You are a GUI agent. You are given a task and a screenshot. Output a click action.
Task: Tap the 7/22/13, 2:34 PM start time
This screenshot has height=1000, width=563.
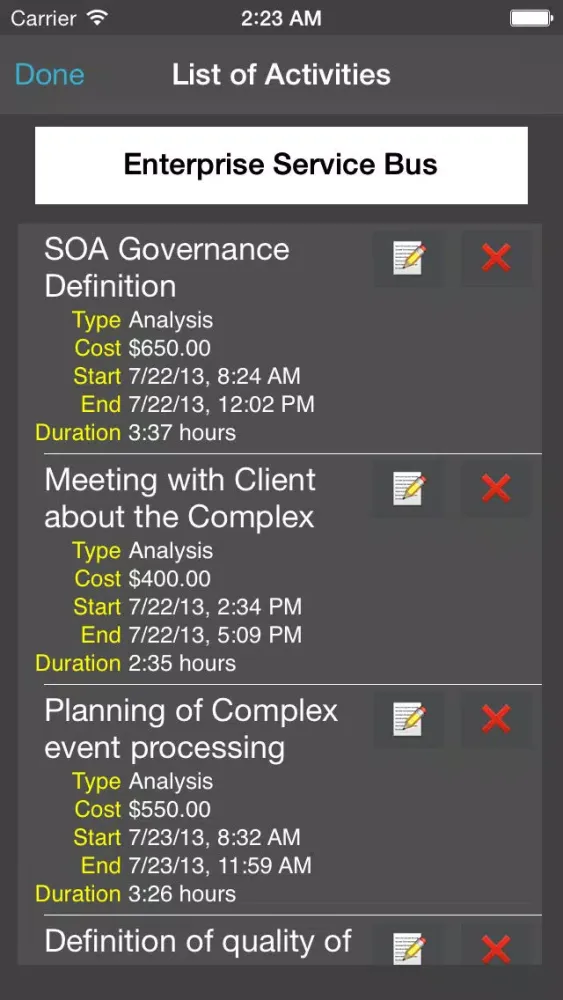pos(215,607)
